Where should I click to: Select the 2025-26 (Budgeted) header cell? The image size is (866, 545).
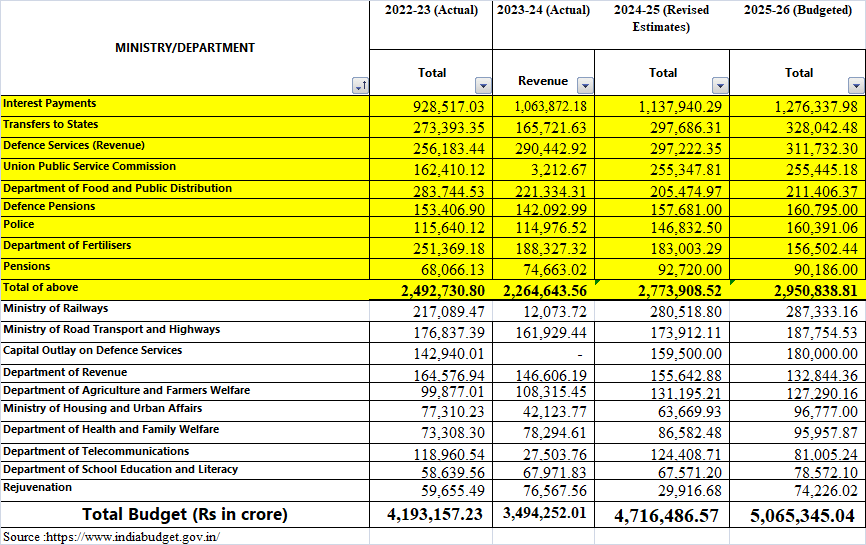pyautogui.click(x=798, y=10)
